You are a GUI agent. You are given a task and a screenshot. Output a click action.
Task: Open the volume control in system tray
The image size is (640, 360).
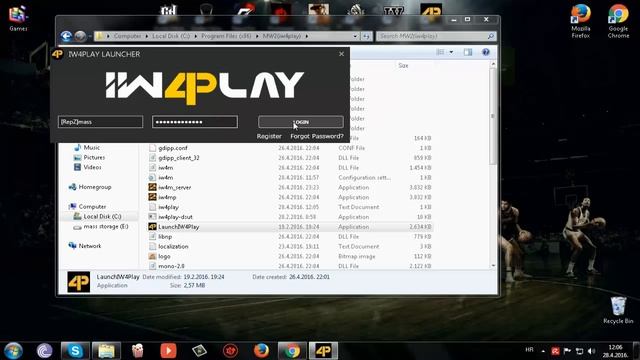click(591, 351)
